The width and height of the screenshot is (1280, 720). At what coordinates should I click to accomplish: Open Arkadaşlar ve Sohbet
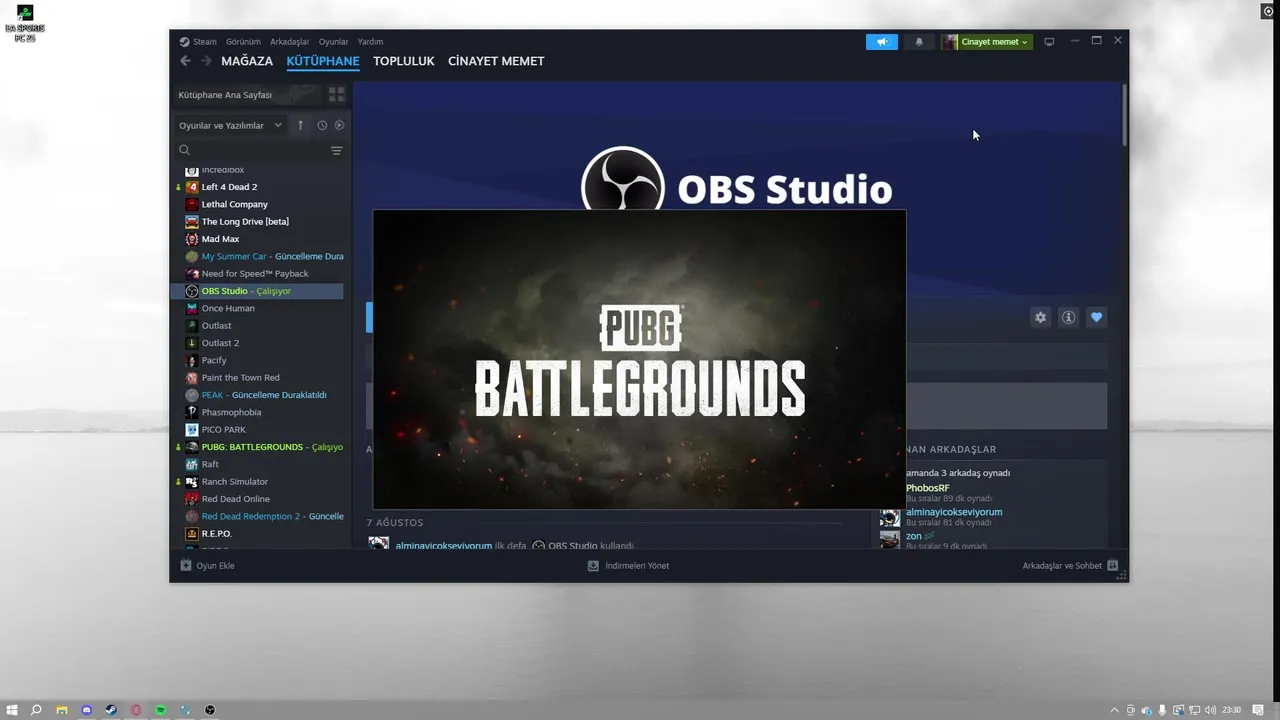[1070, 566]
